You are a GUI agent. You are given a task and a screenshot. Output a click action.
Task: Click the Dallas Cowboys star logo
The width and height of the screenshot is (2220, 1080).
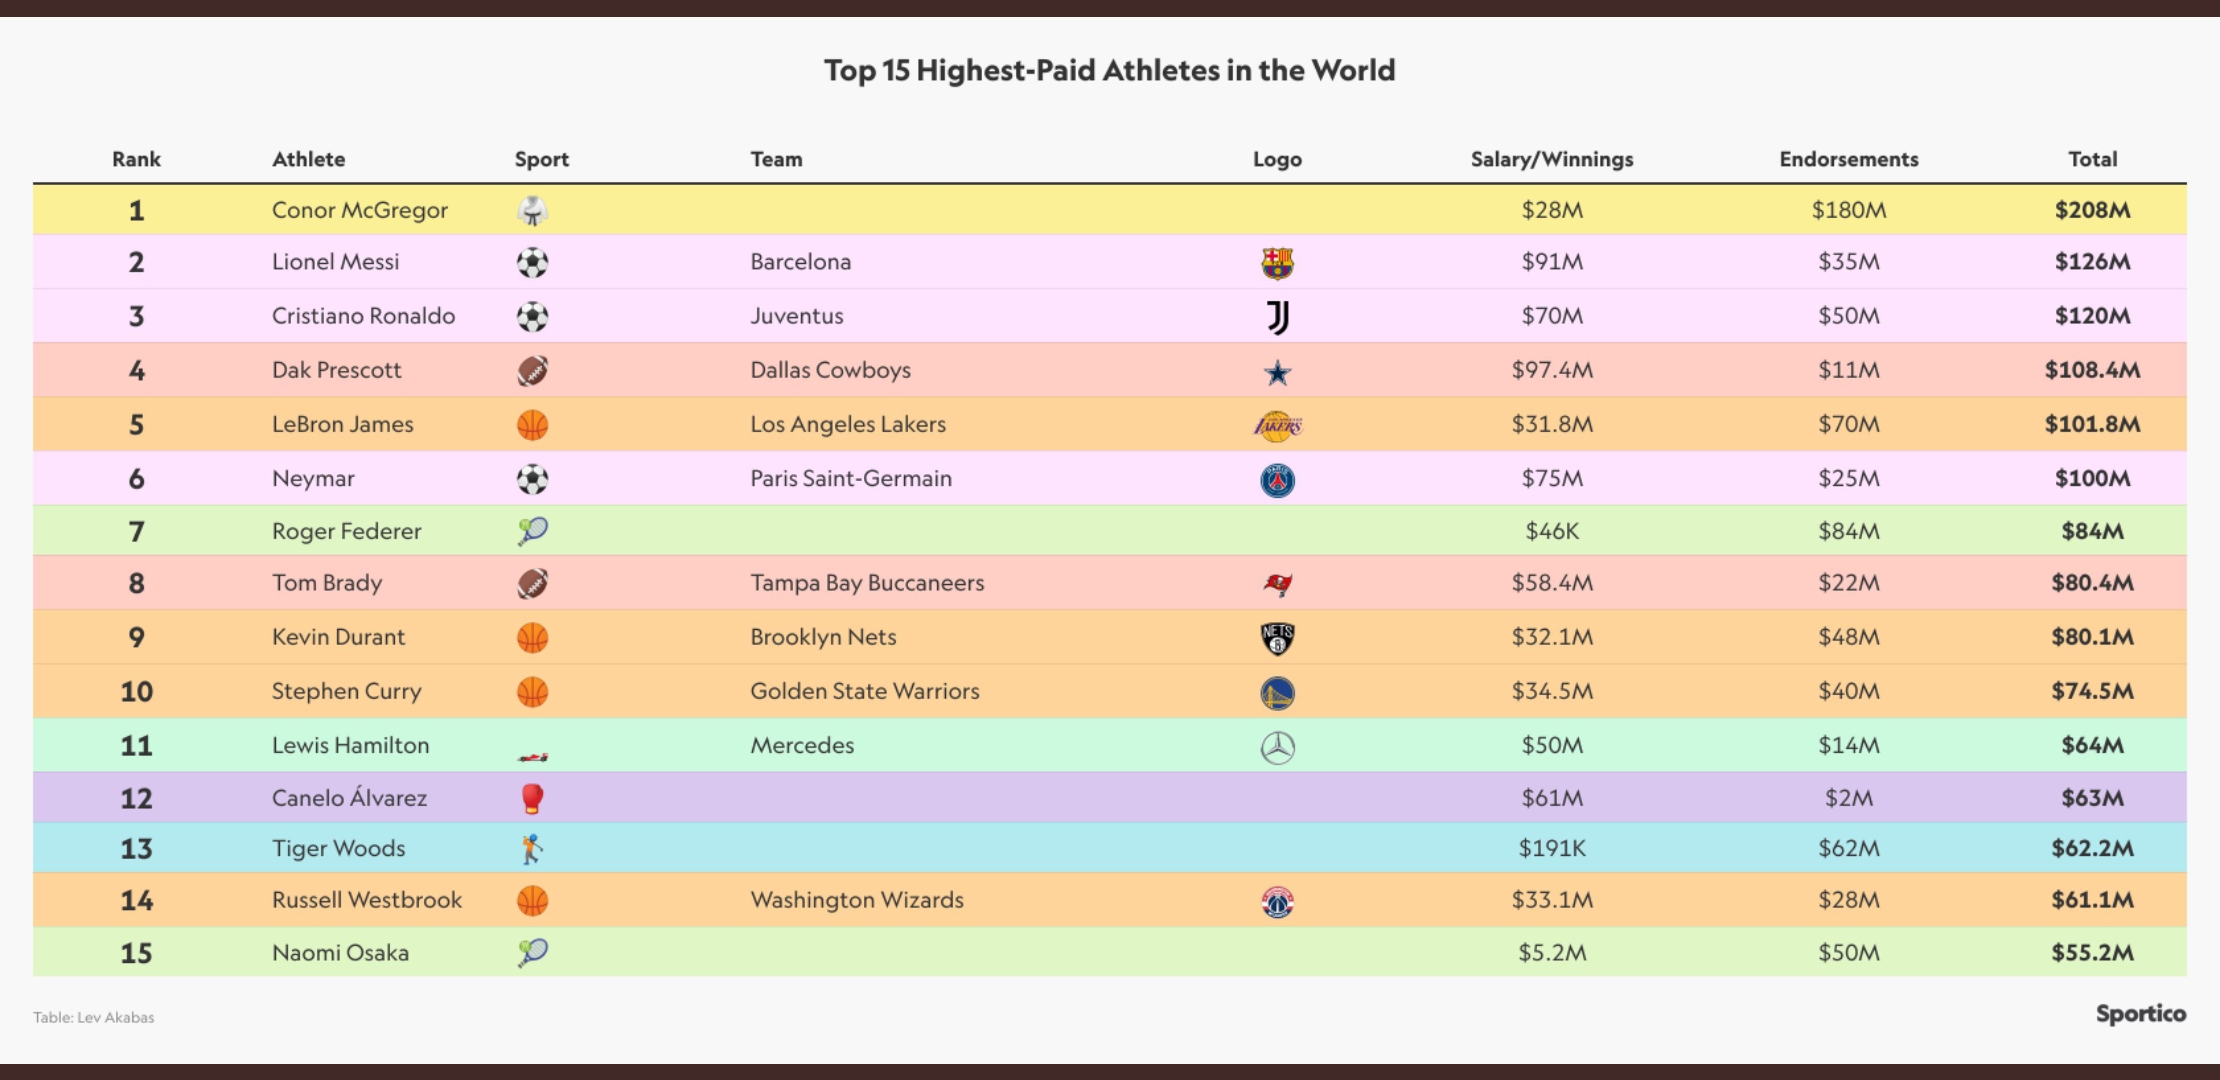[x=1277, y=372]
